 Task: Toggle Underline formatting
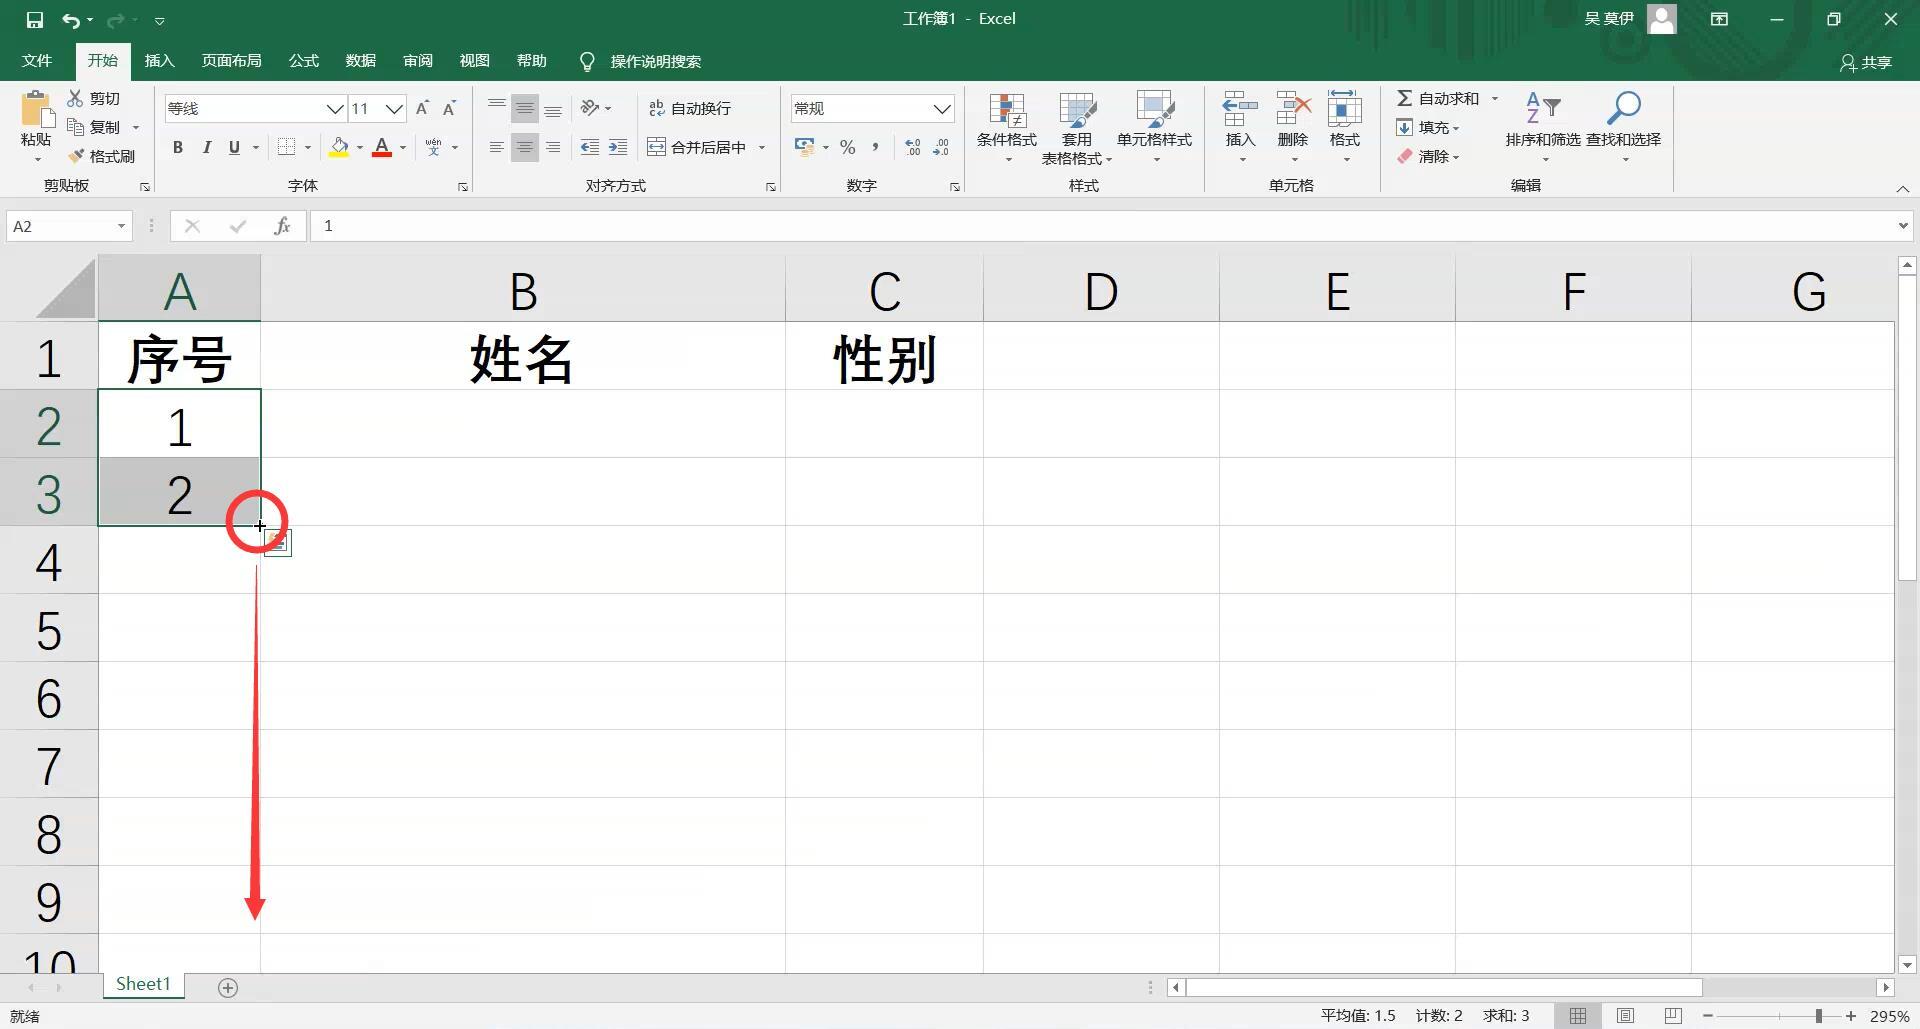point(234,147)
